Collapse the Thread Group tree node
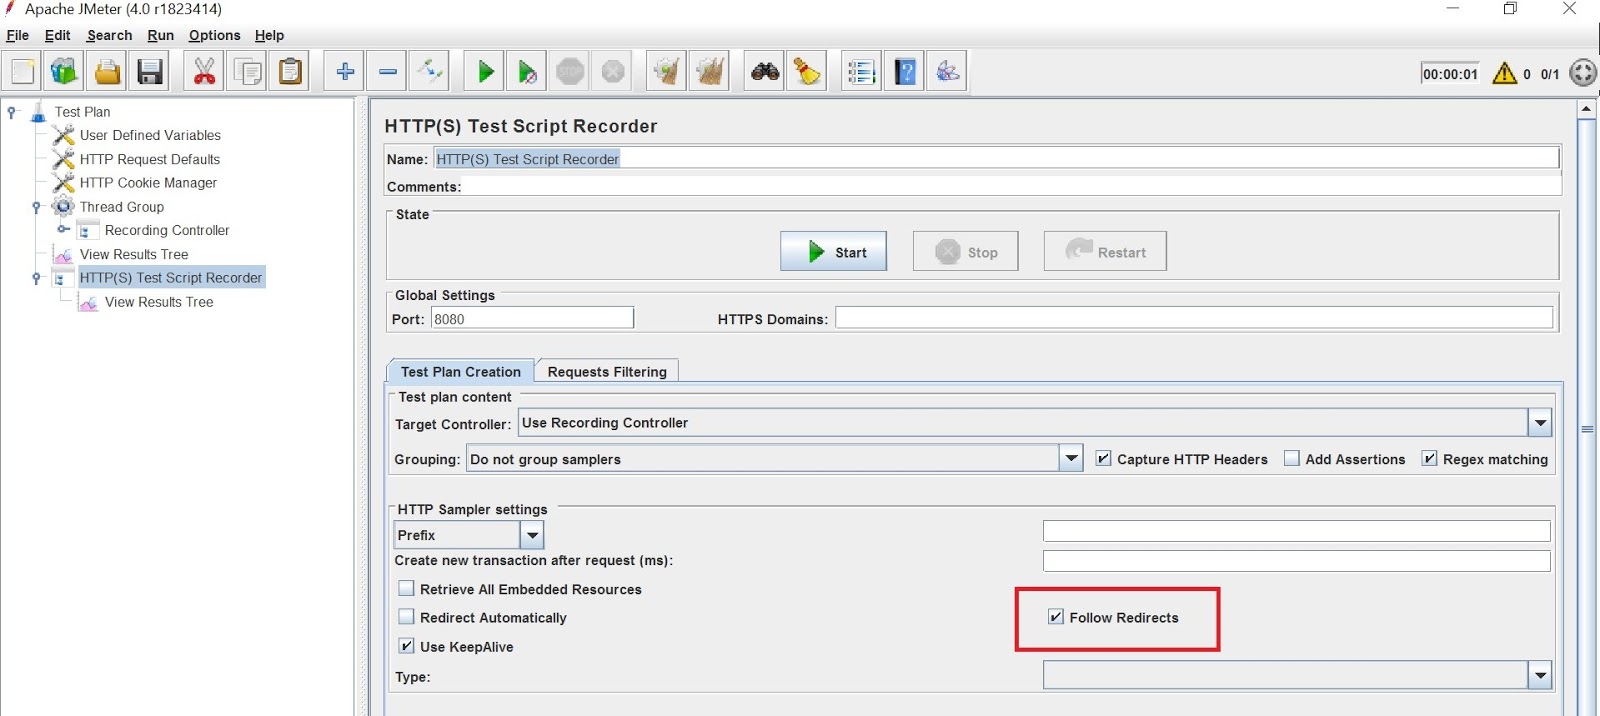The height and width of the screenshot is (716, 1600). tap(36, 207)
